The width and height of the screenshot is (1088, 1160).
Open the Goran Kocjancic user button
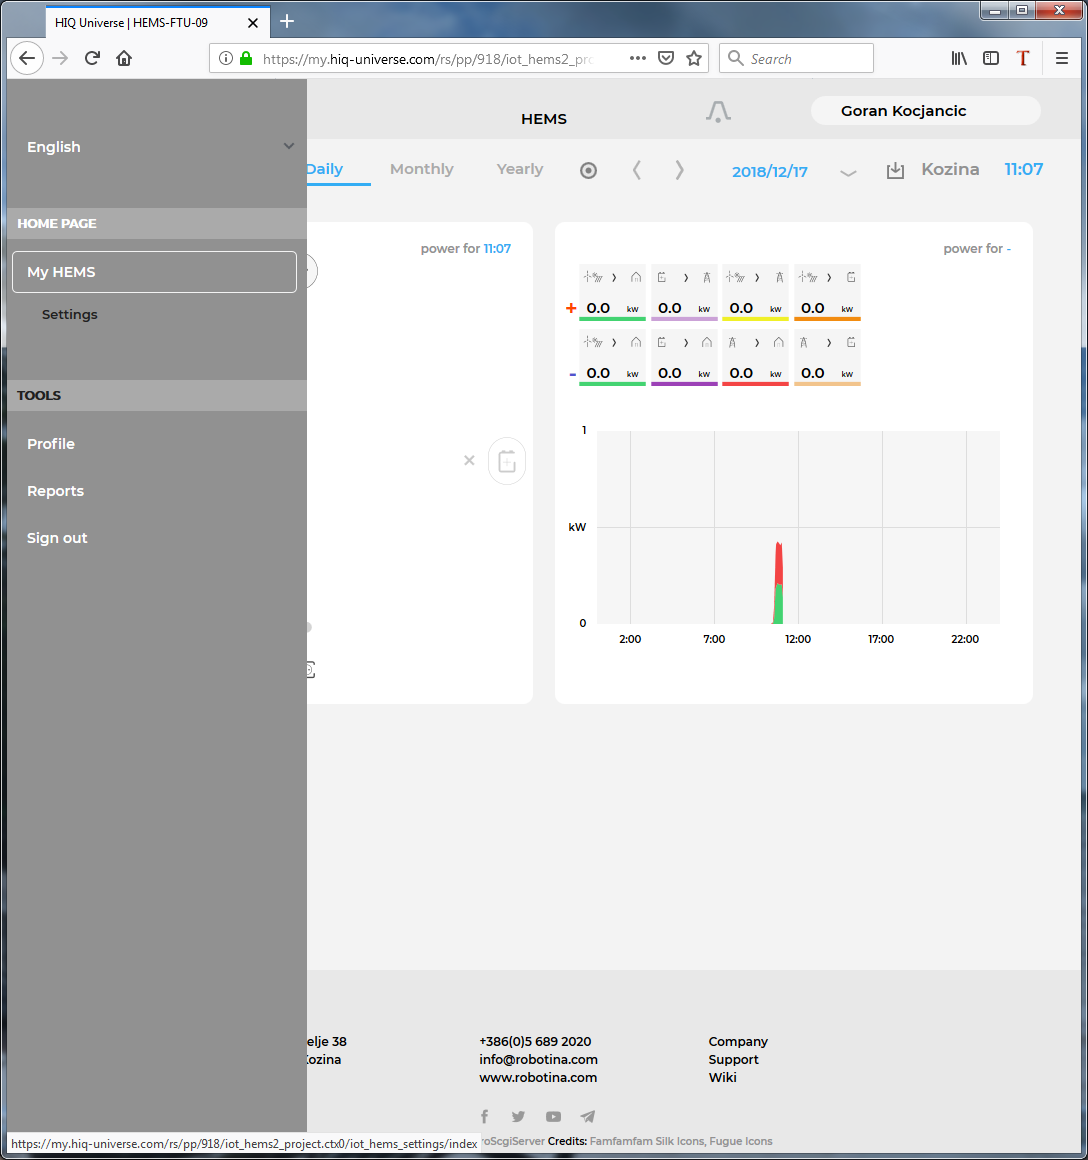(x=925, y=111)
